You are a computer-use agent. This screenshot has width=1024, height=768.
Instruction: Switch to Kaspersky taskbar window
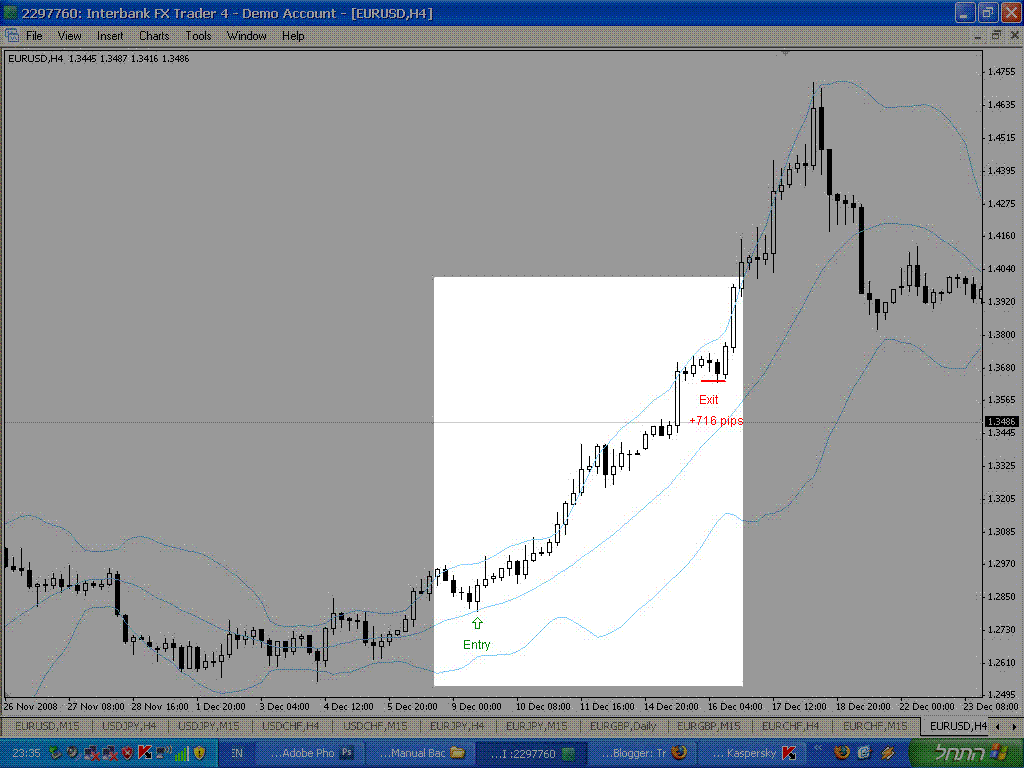click(752, 753)
